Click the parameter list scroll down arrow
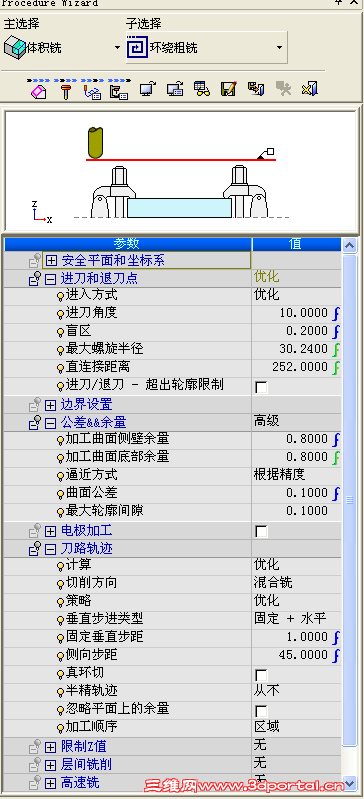The image size is (364, 799). point(350,783)
